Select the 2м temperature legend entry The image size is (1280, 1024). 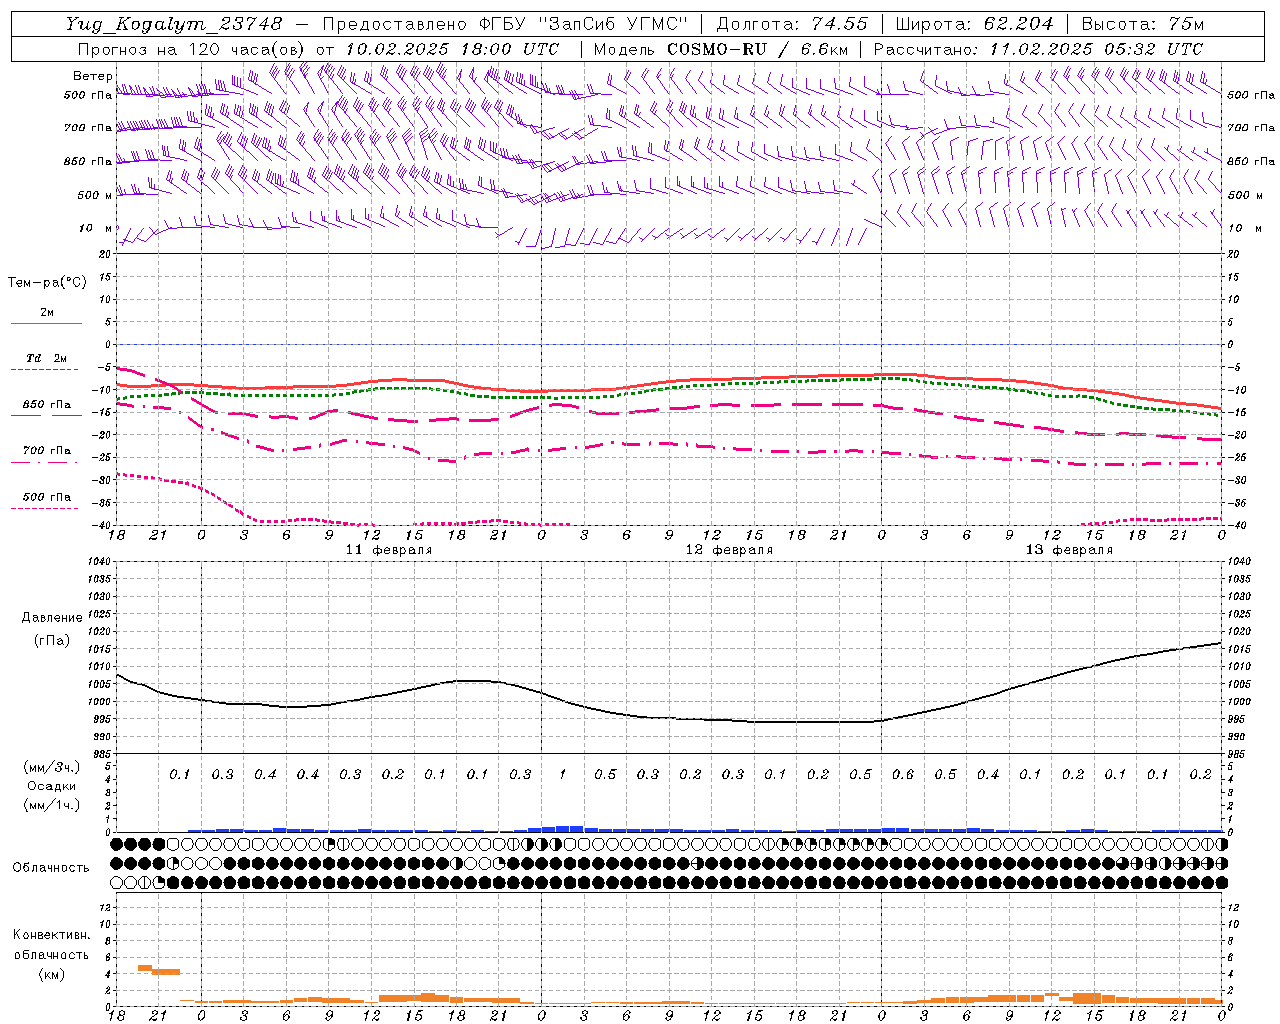[x=47, y=313]
